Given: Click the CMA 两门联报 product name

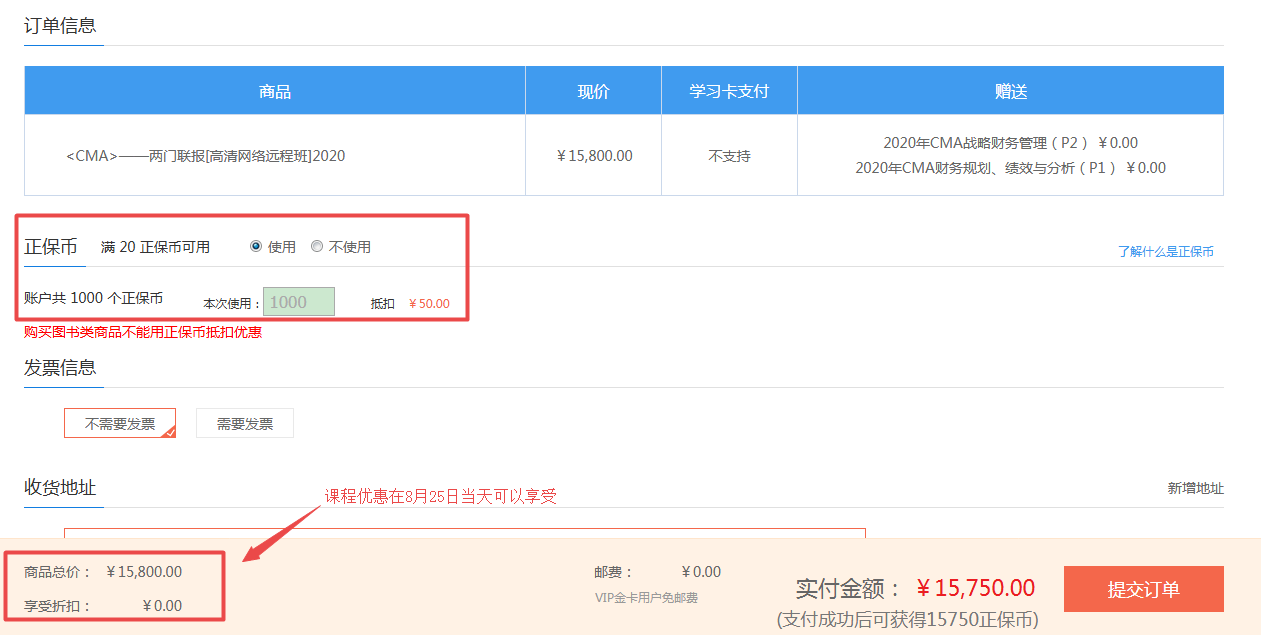Looking at the screenshot, I should [206, 156].
